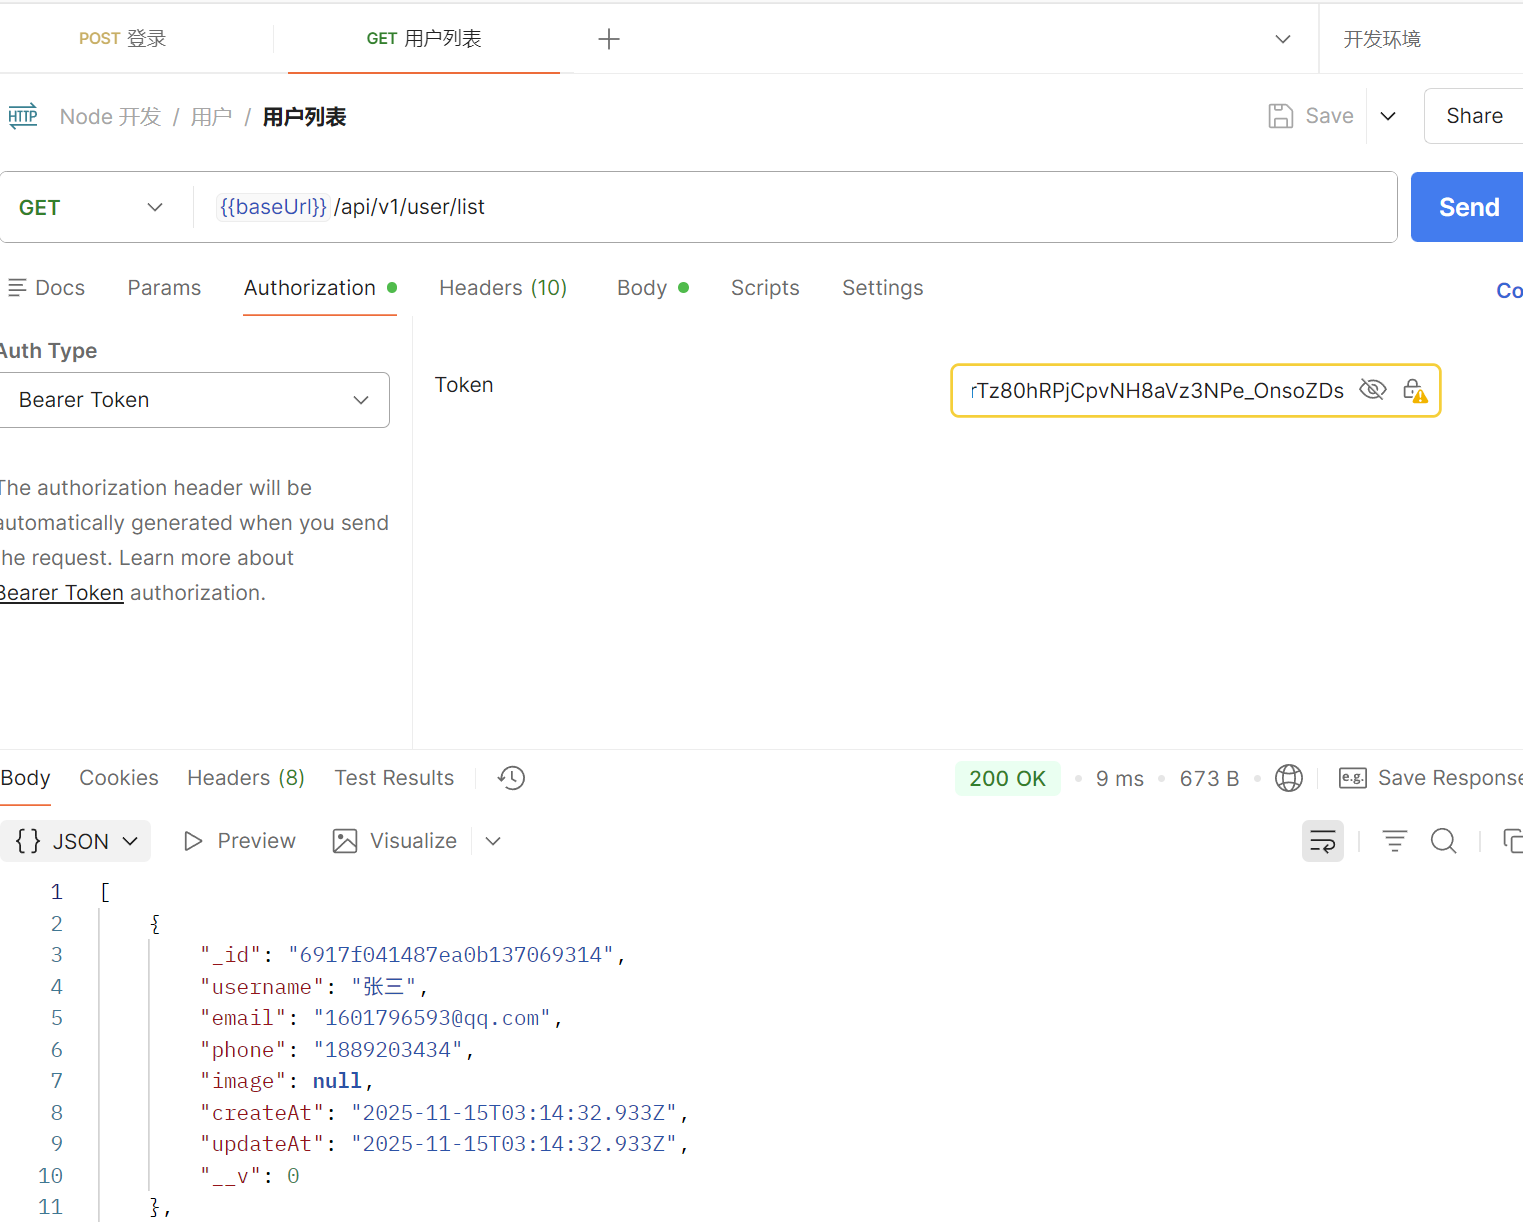The image size is (1523, 1222).
Task: Click the phone value 1889203434
Action: (x=388, y=1050)
